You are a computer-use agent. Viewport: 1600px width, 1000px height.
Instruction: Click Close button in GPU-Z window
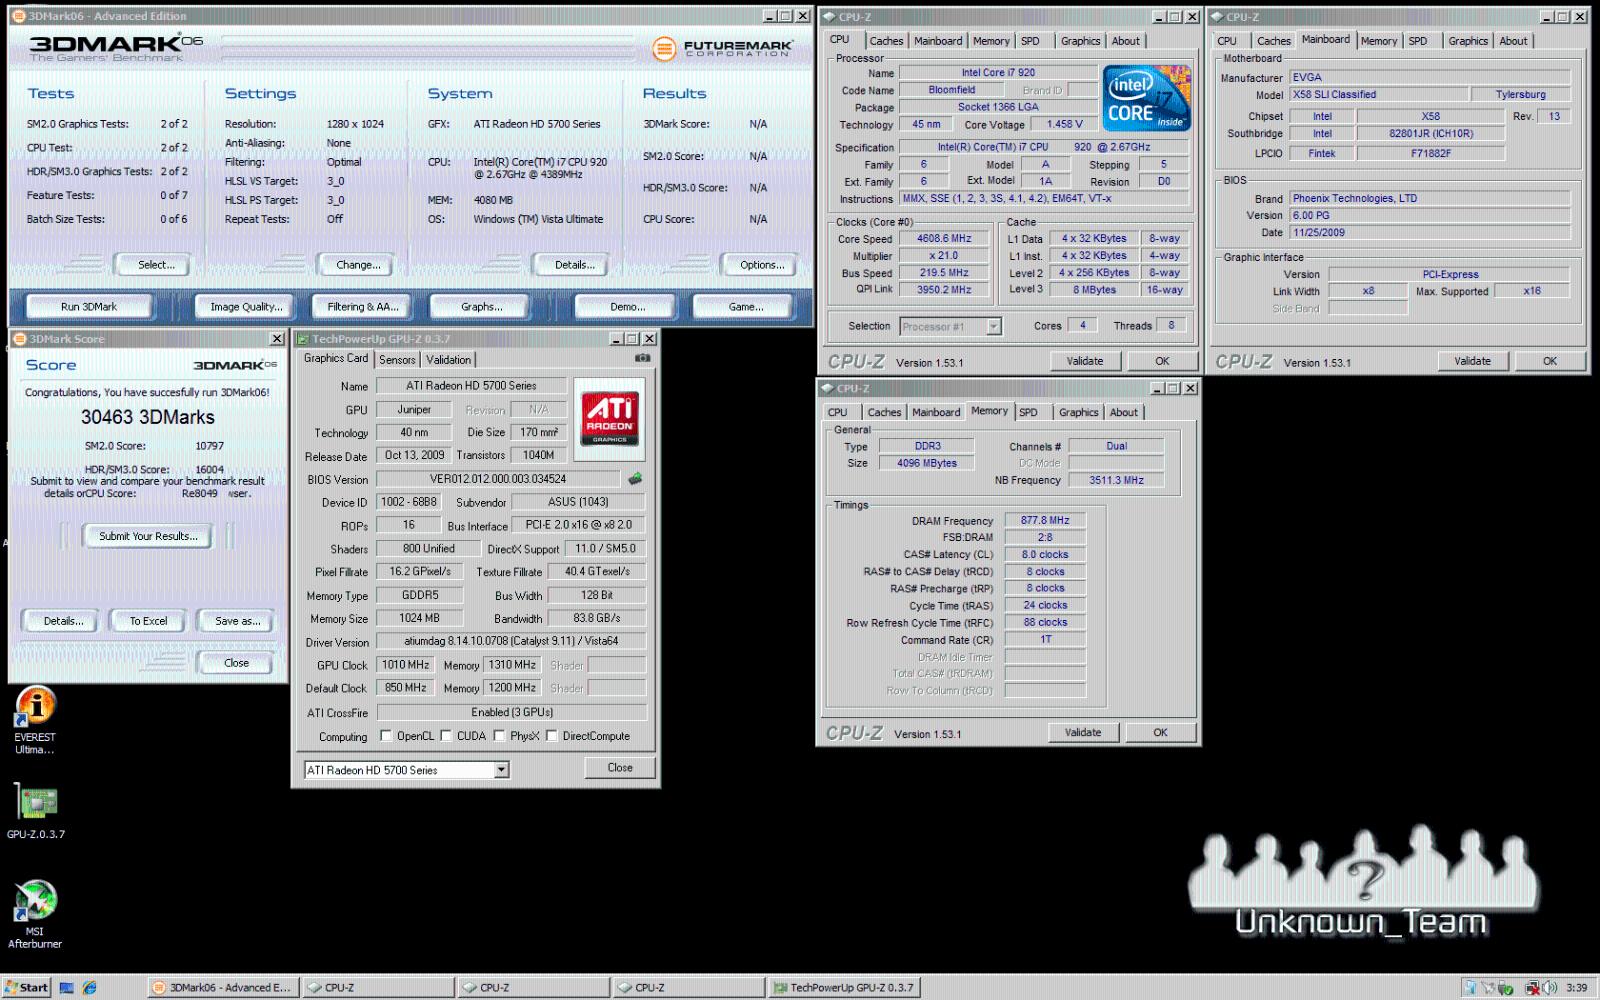coord(620,768)
